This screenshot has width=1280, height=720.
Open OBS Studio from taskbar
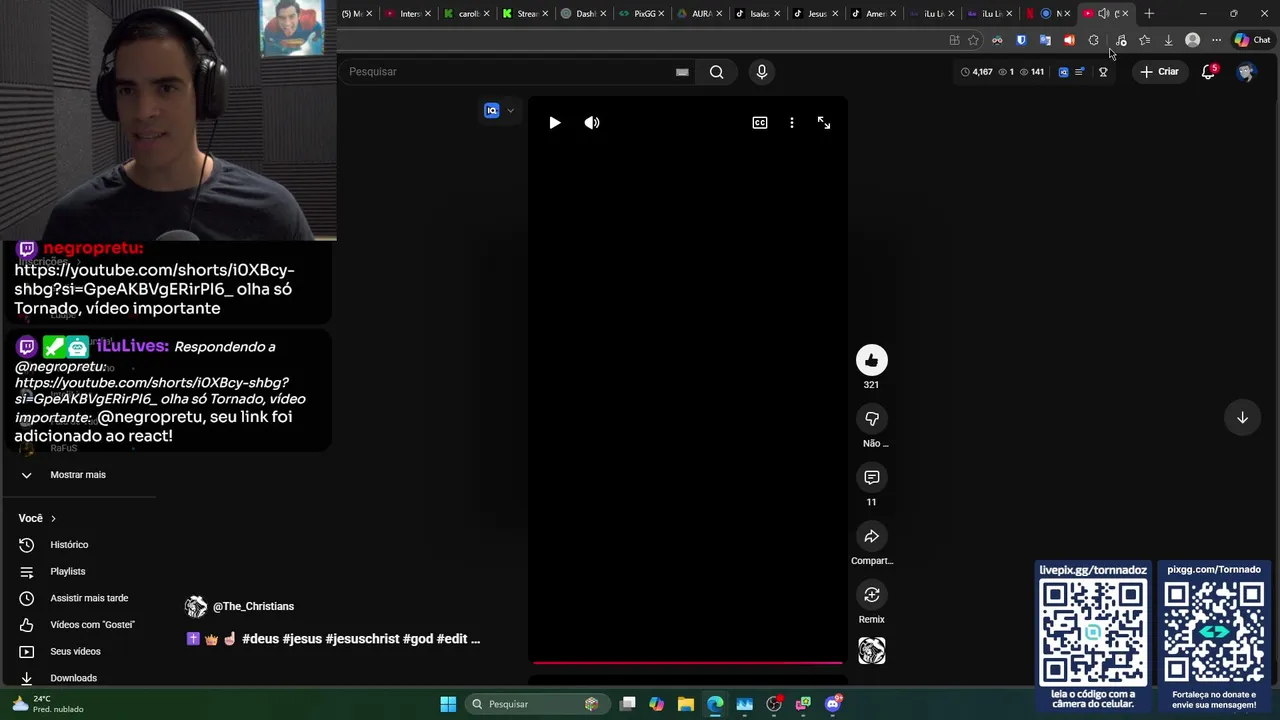(774, 704)
